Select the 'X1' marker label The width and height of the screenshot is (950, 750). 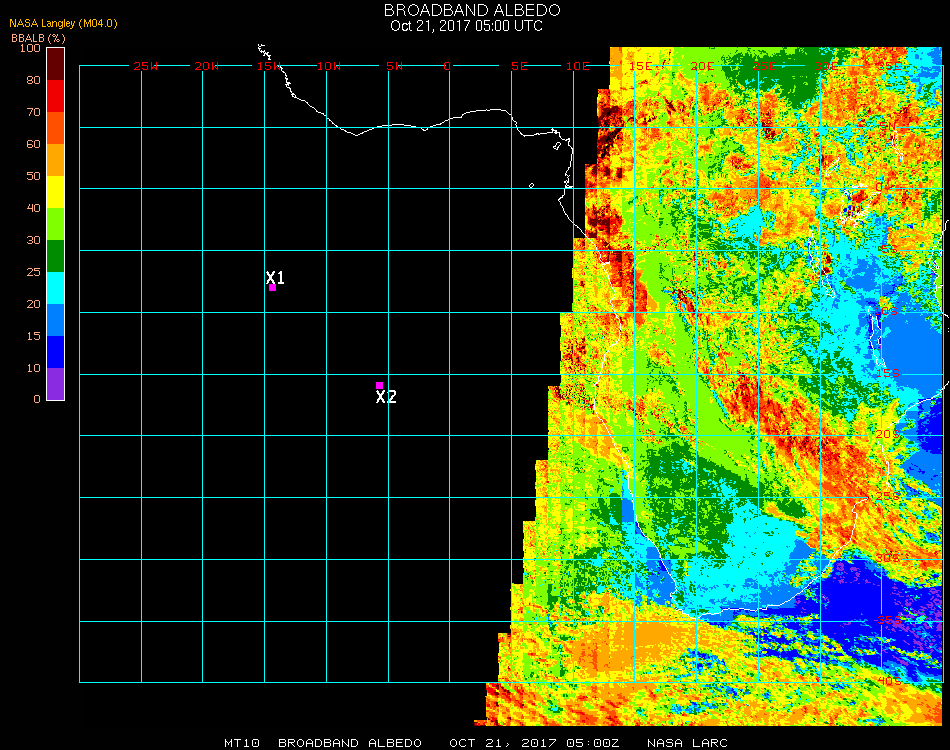(x=275, y=277)
